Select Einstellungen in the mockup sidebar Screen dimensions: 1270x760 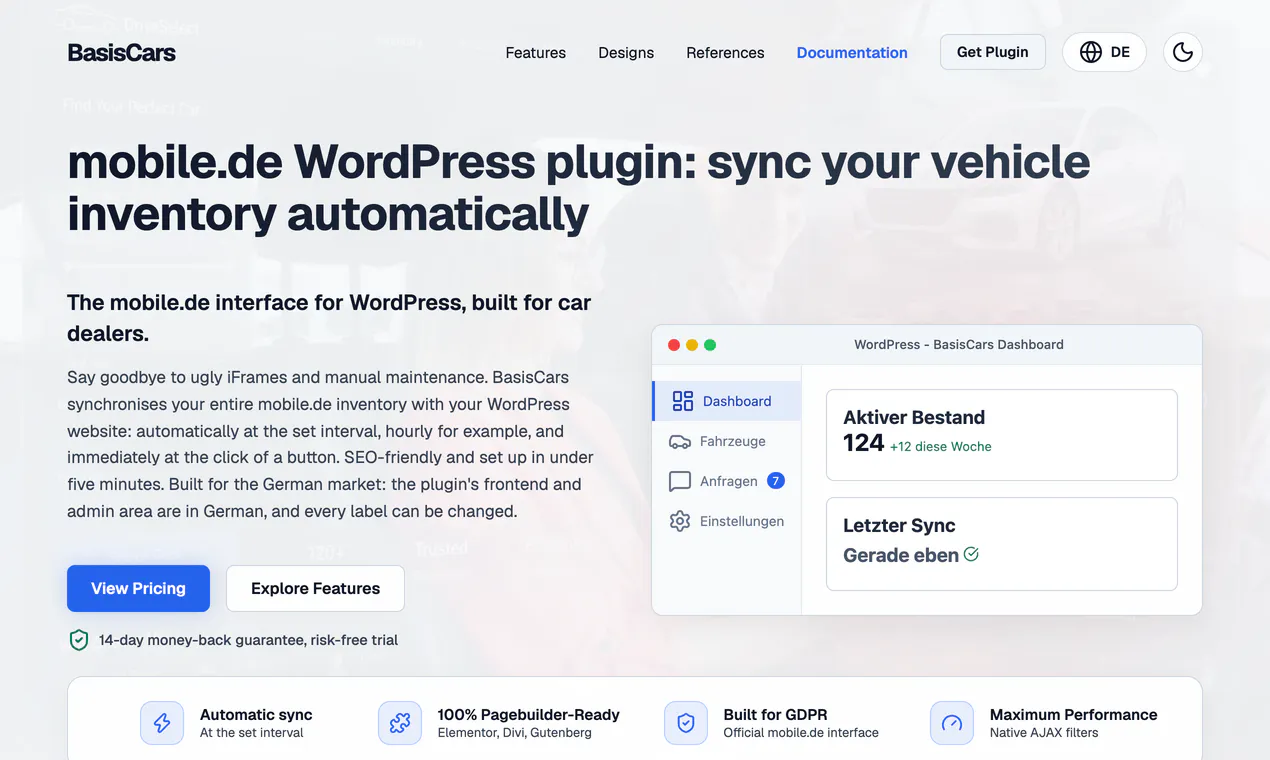[x=727, y=521]
